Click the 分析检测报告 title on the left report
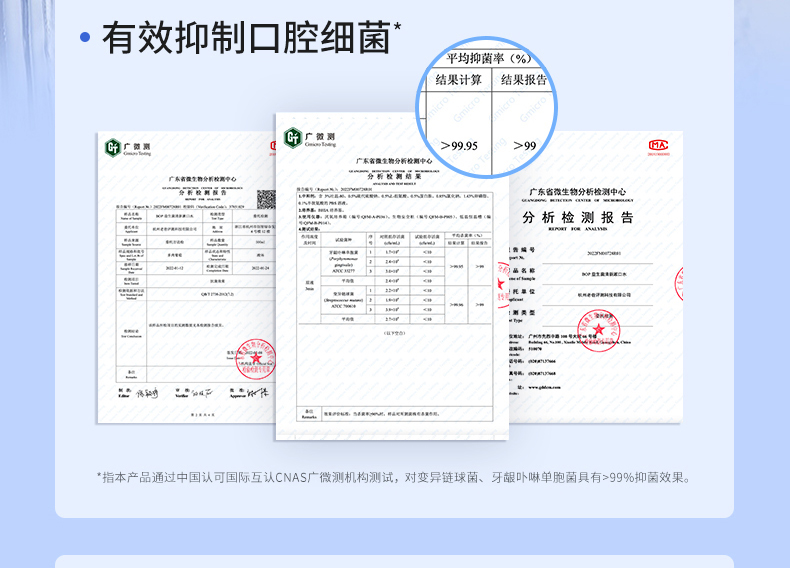 (x=203, y=193)
